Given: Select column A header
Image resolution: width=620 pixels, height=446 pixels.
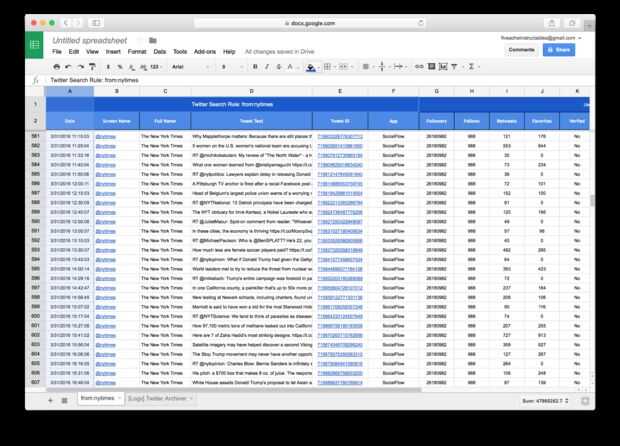Looking at the screenshot, I should [70, 91].
